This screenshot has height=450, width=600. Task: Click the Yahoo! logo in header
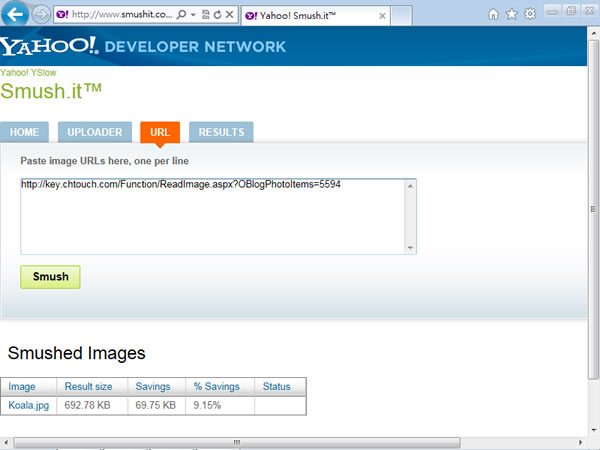49,46
